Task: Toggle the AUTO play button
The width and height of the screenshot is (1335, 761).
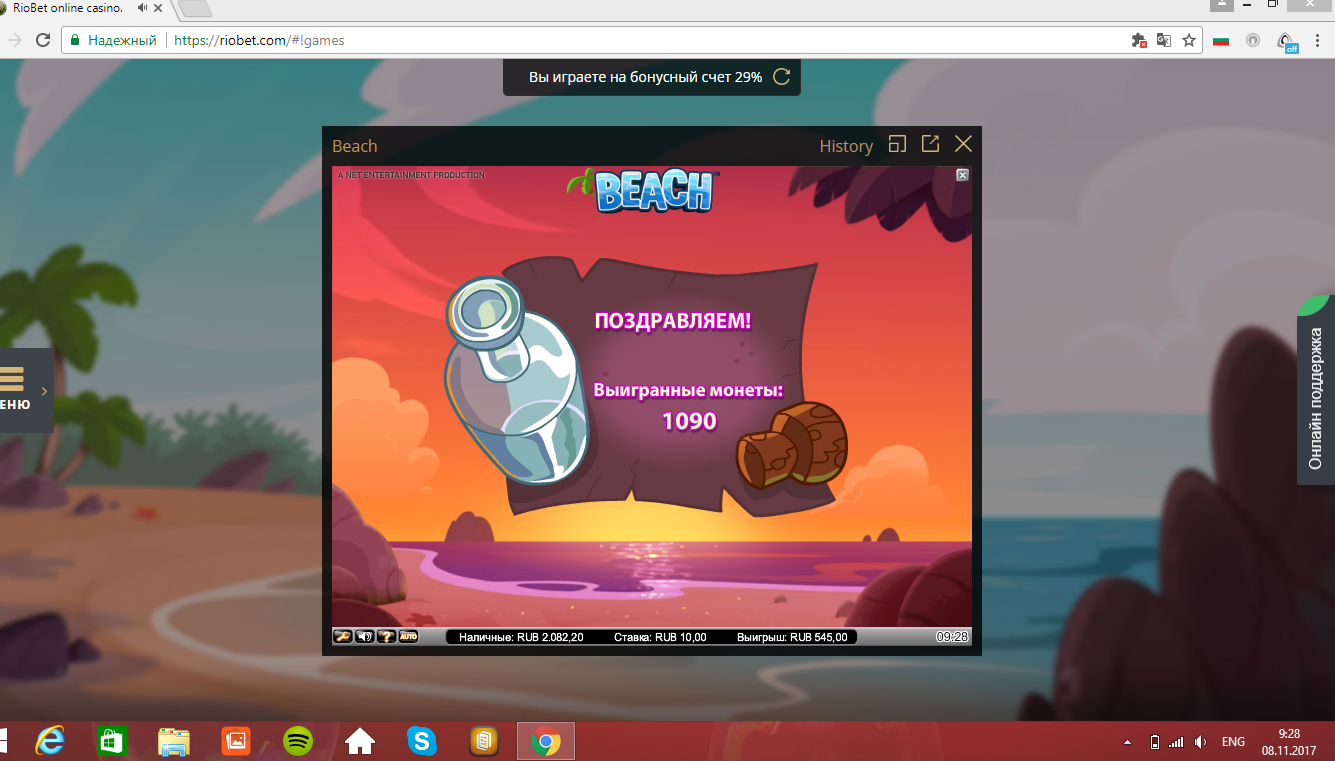Action: 408,636
